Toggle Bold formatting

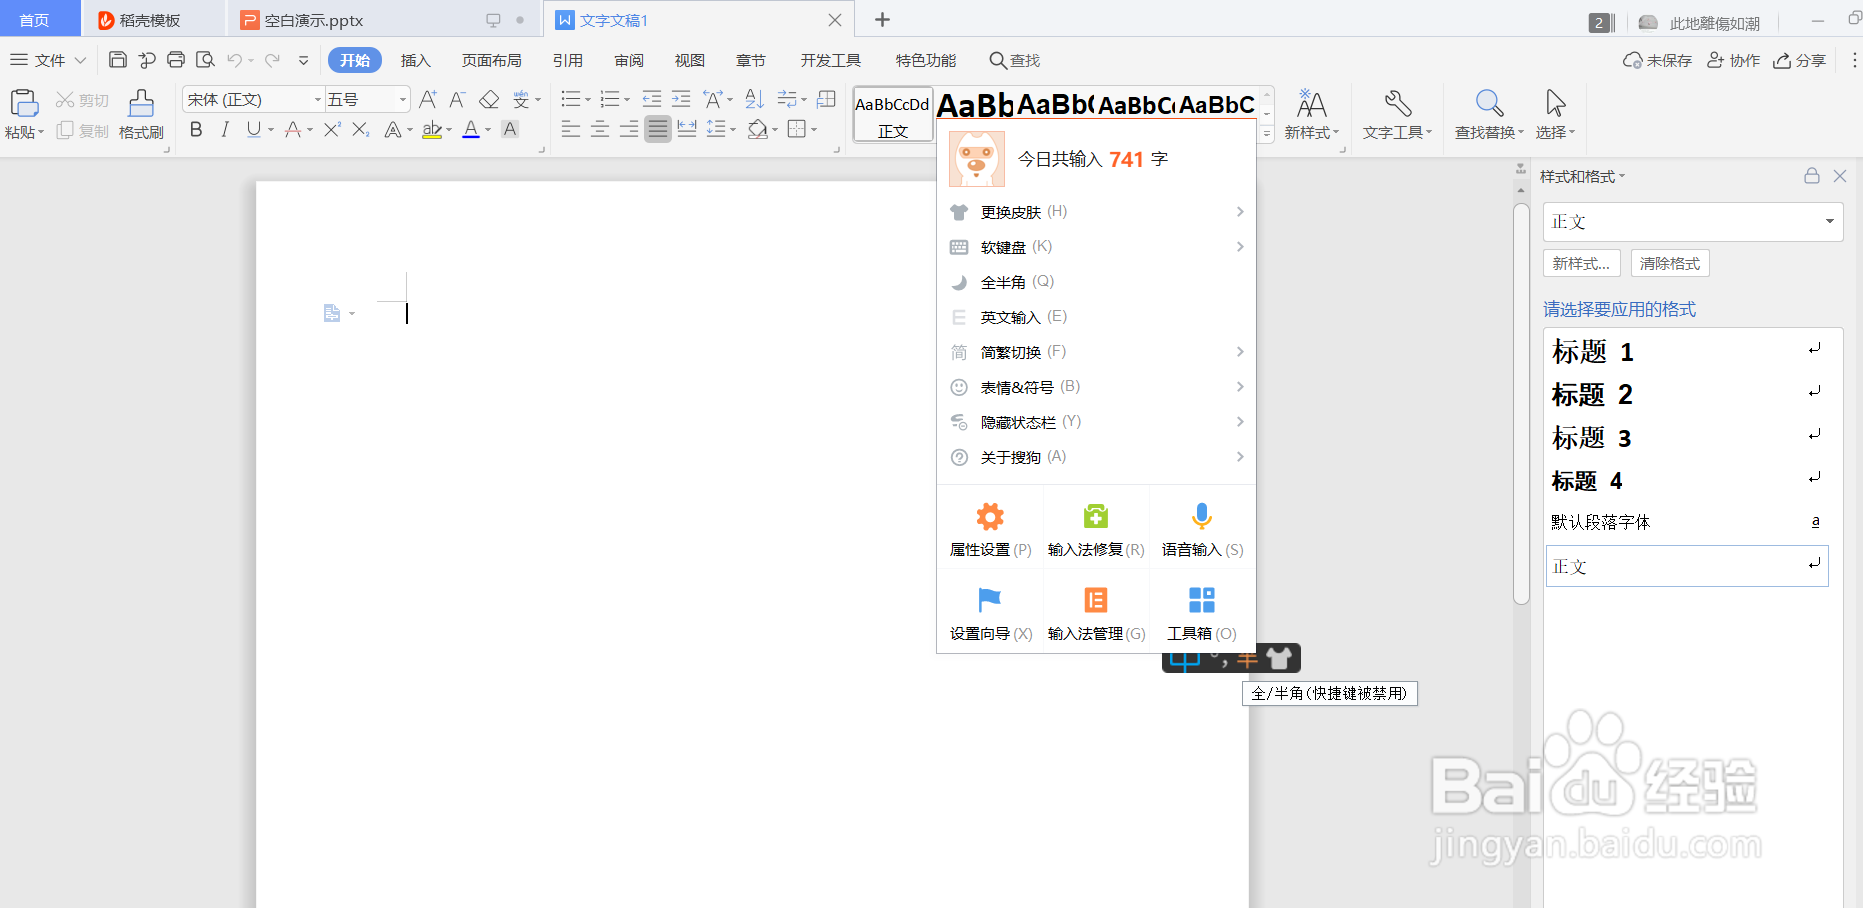click(x=196, y=129)
